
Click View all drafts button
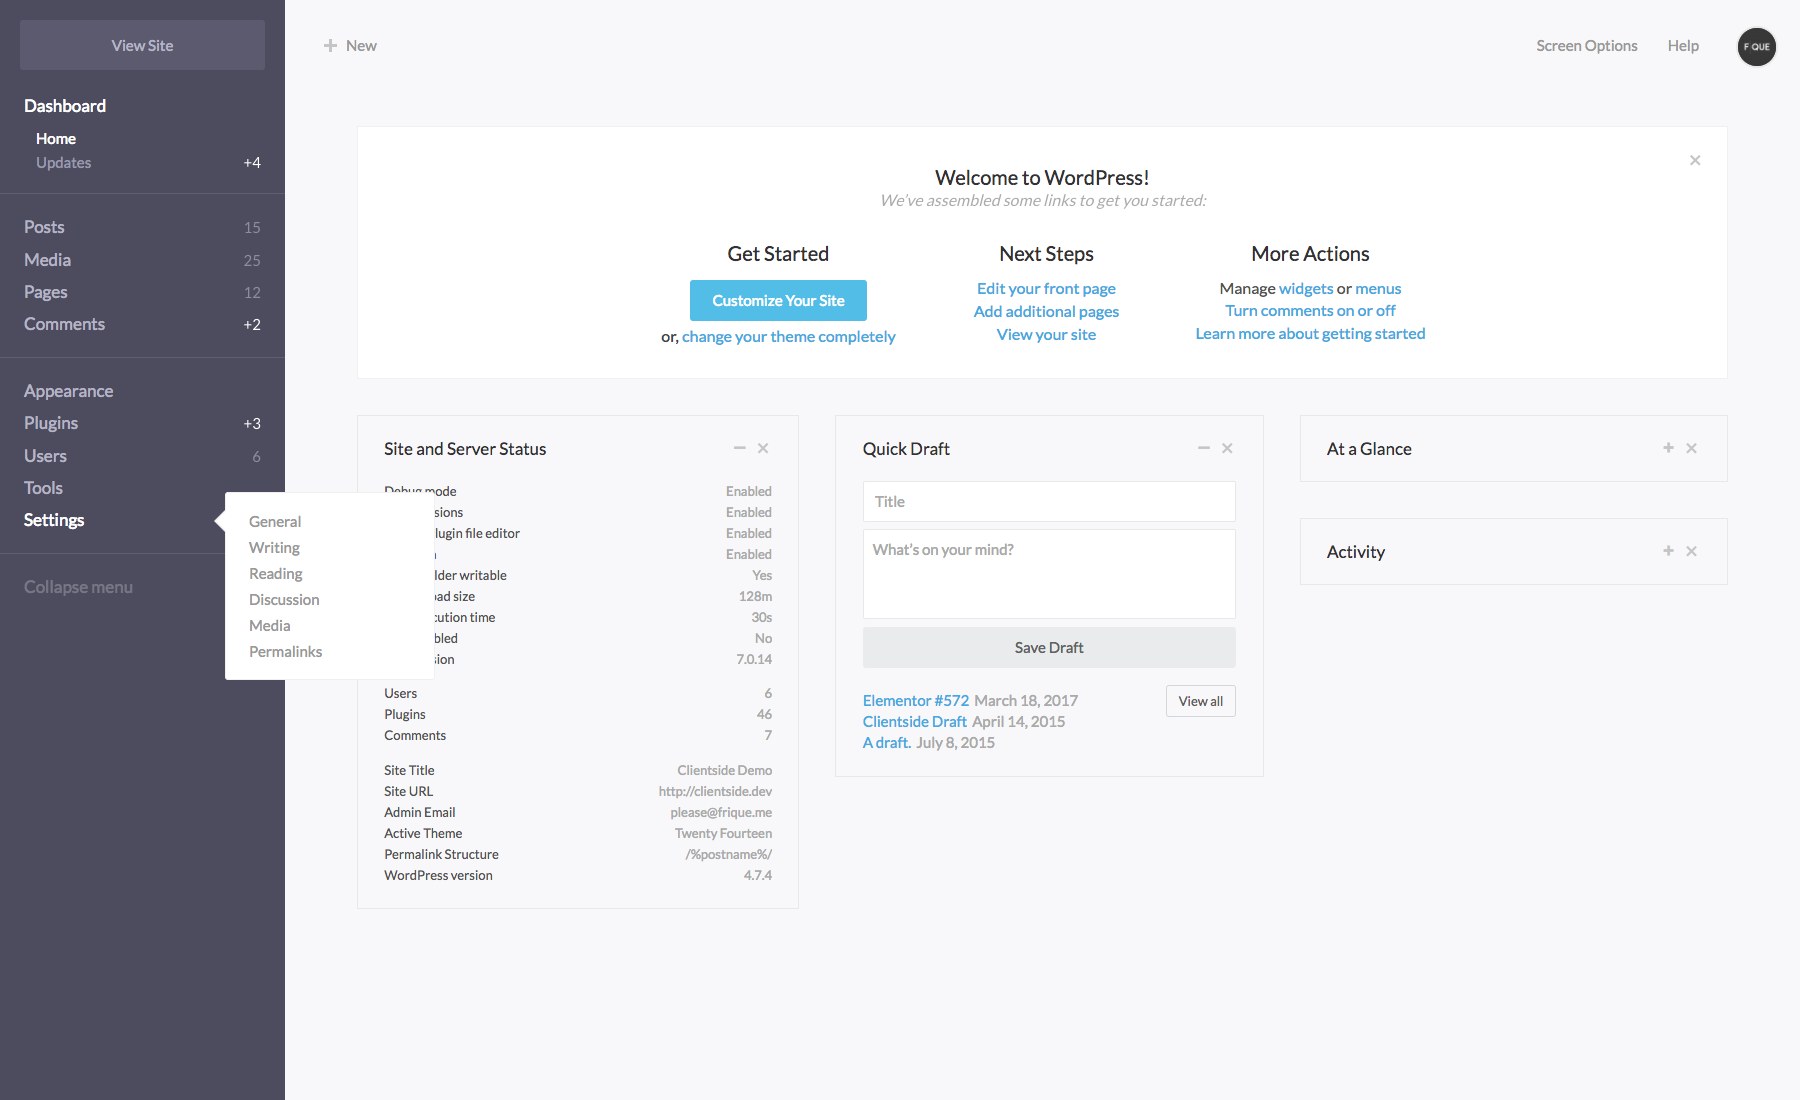tap(1200, 701)
